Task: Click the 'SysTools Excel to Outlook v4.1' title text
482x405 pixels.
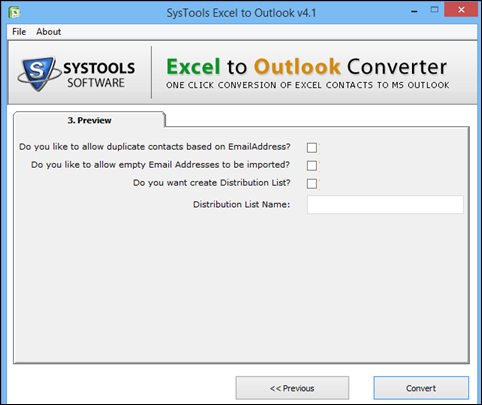Action: click(x=241, y=13)
